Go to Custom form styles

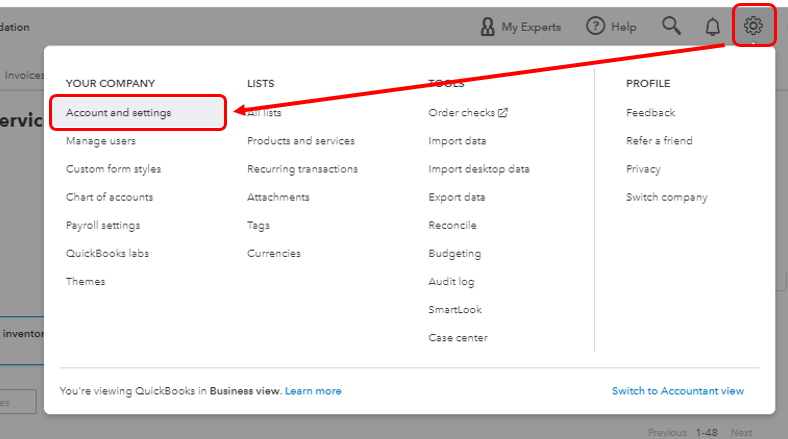point(113,169)
